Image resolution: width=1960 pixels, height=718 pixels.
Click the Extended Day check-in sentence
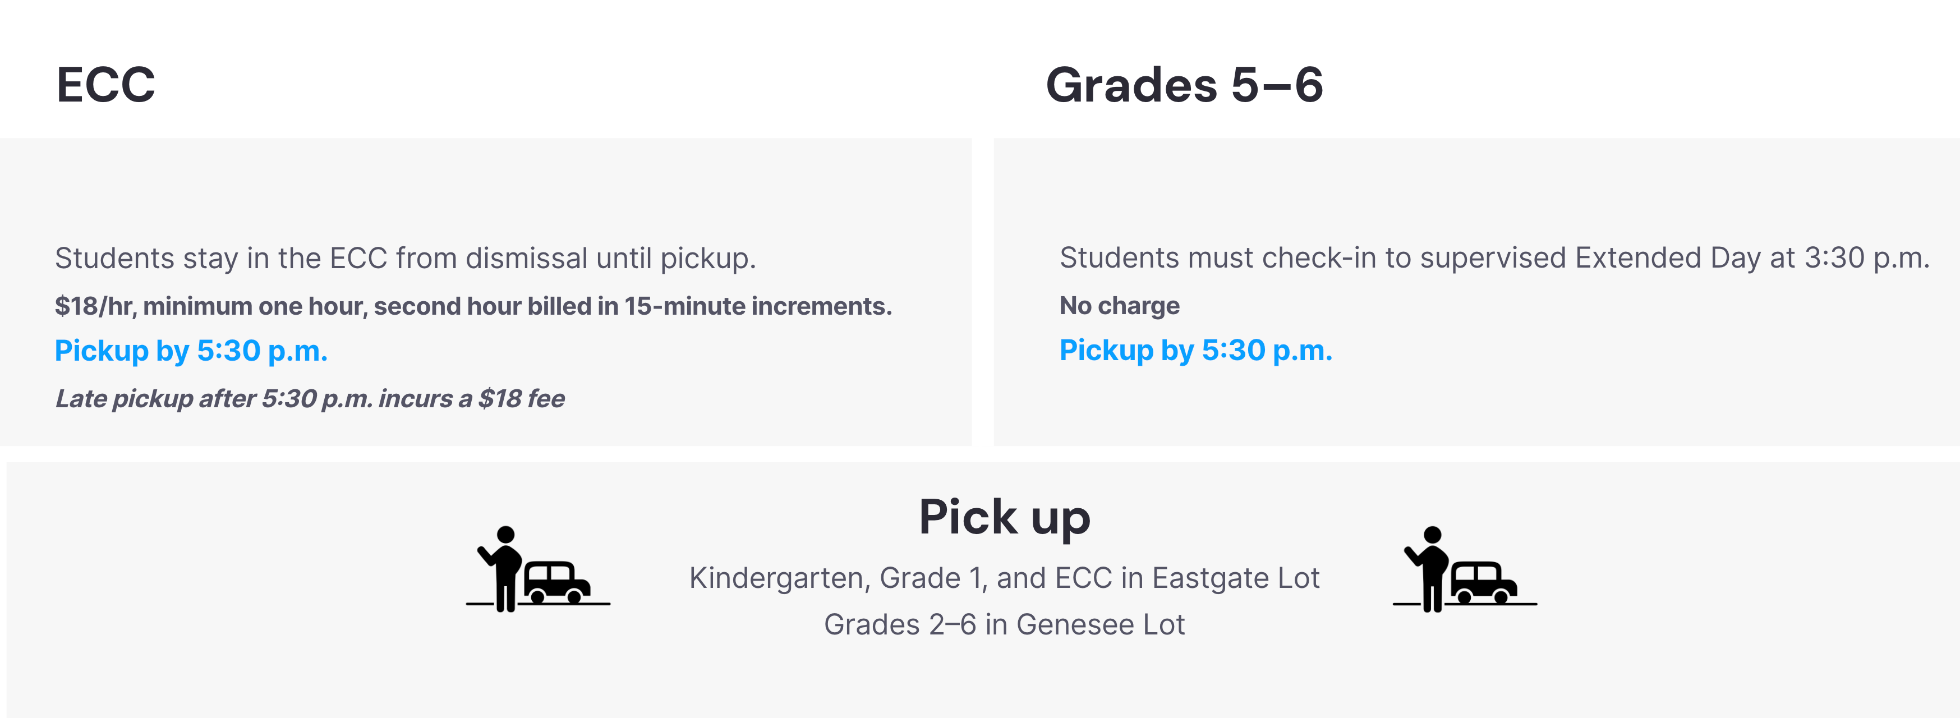pos(1495,258)
